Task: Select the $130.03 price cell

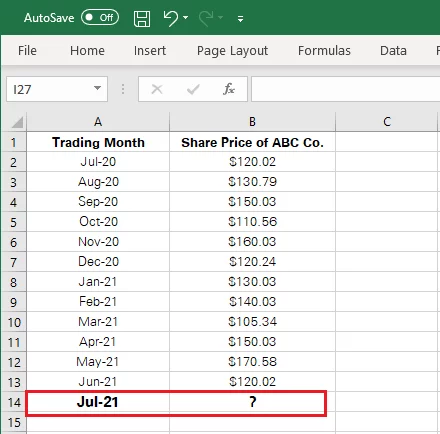Action: [x=252, y=282]
